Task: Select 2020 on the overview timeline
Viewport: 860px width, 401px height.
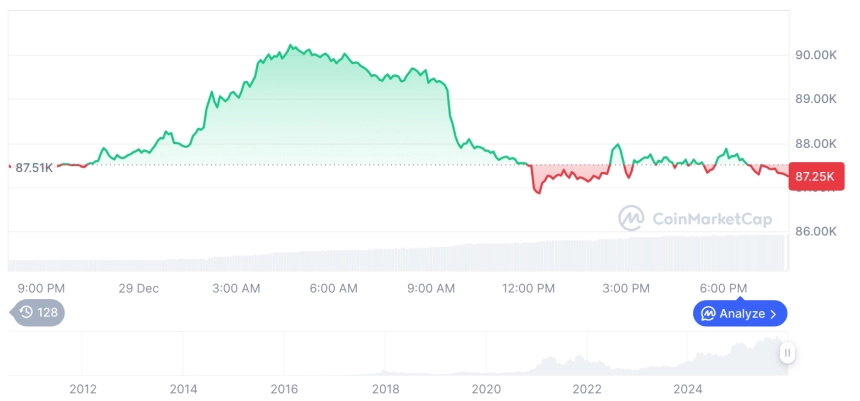Action: 485,388
